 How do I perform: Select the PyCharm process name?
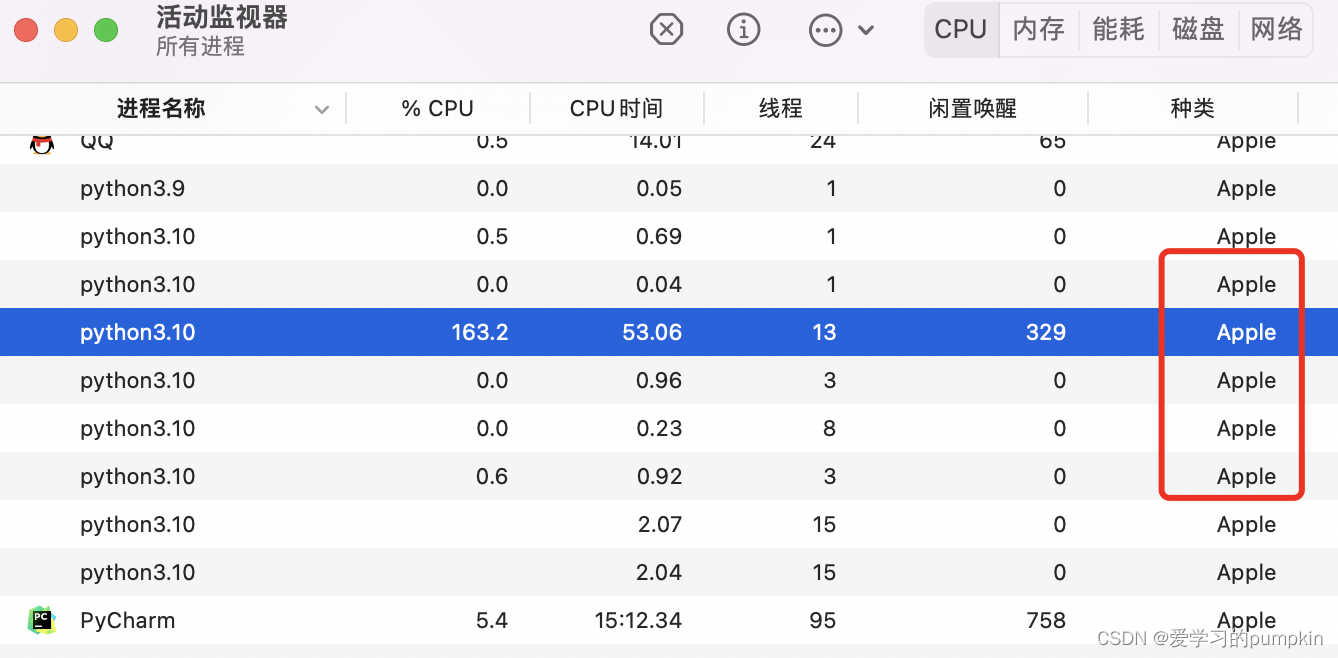[128, 621]
